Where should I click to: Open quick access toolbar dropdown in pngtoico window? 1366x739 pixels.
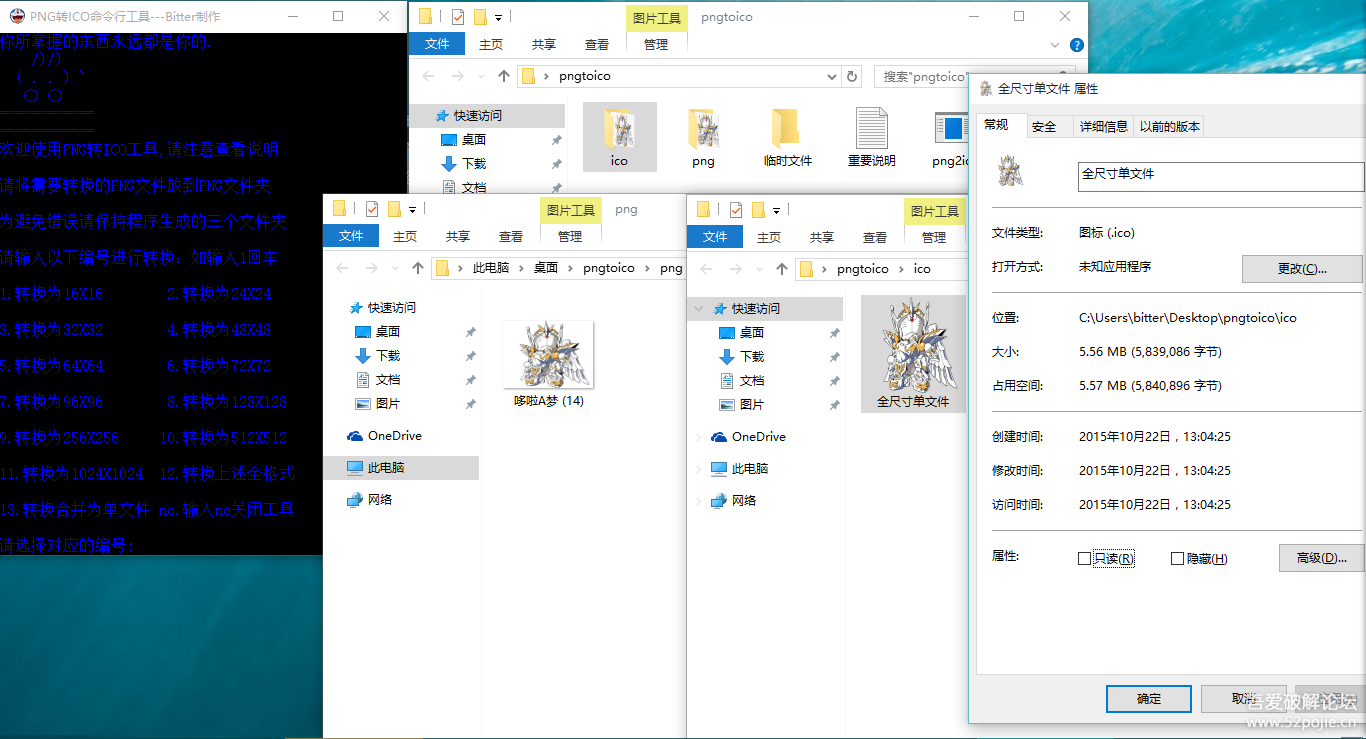tap(497, 16)
